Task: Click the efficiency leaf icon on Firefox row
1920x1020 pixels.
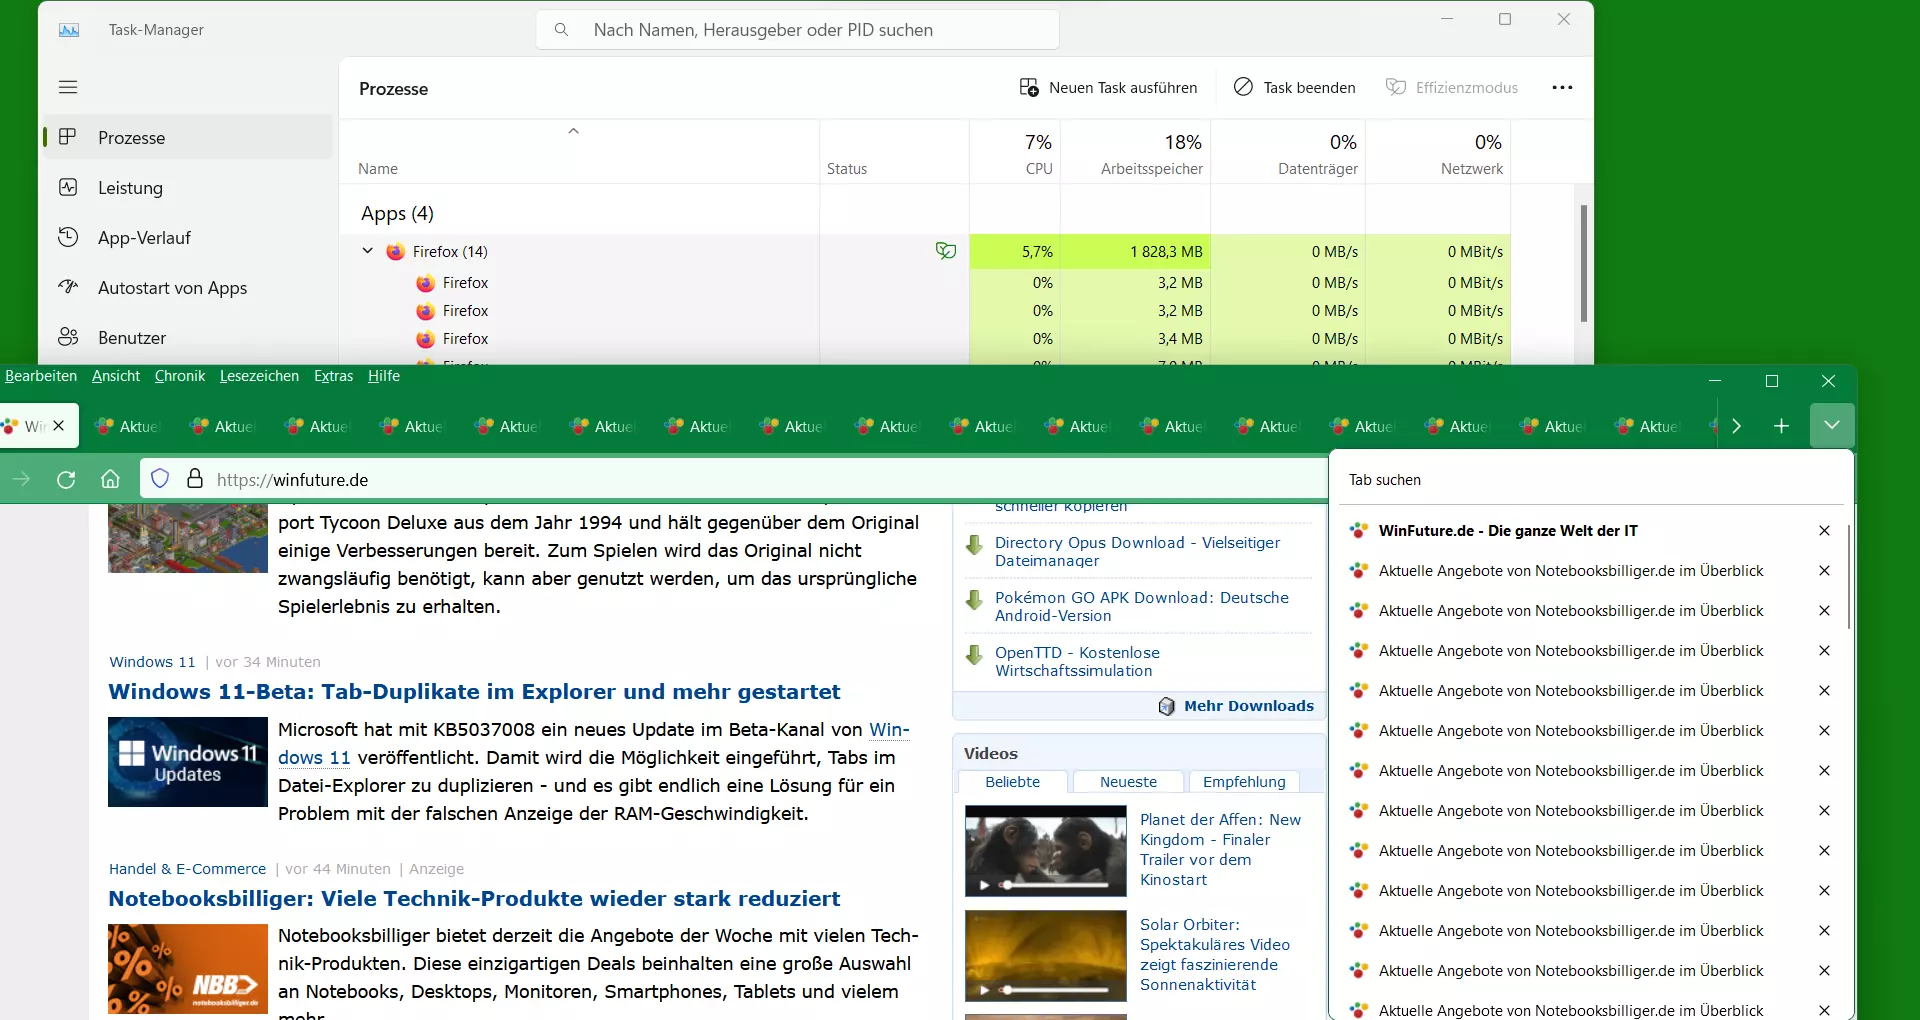Action: (x=945, y=251)
